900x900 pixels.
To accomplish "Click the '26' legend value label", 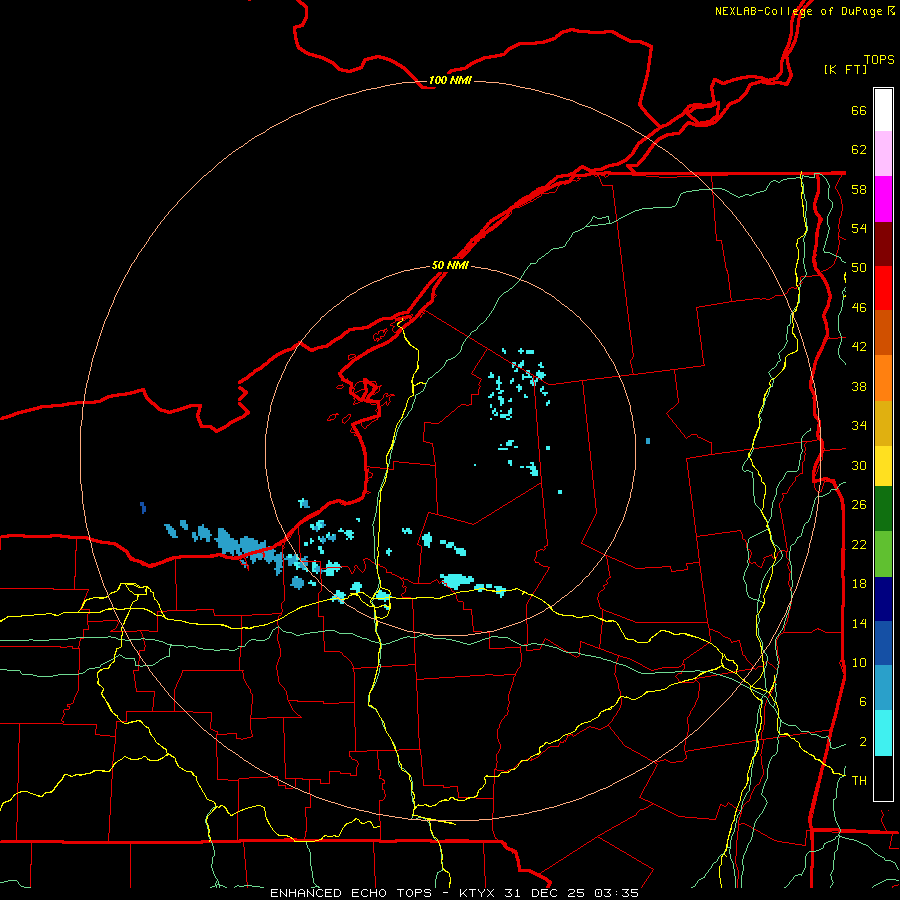I will click(x=859, y=505).
